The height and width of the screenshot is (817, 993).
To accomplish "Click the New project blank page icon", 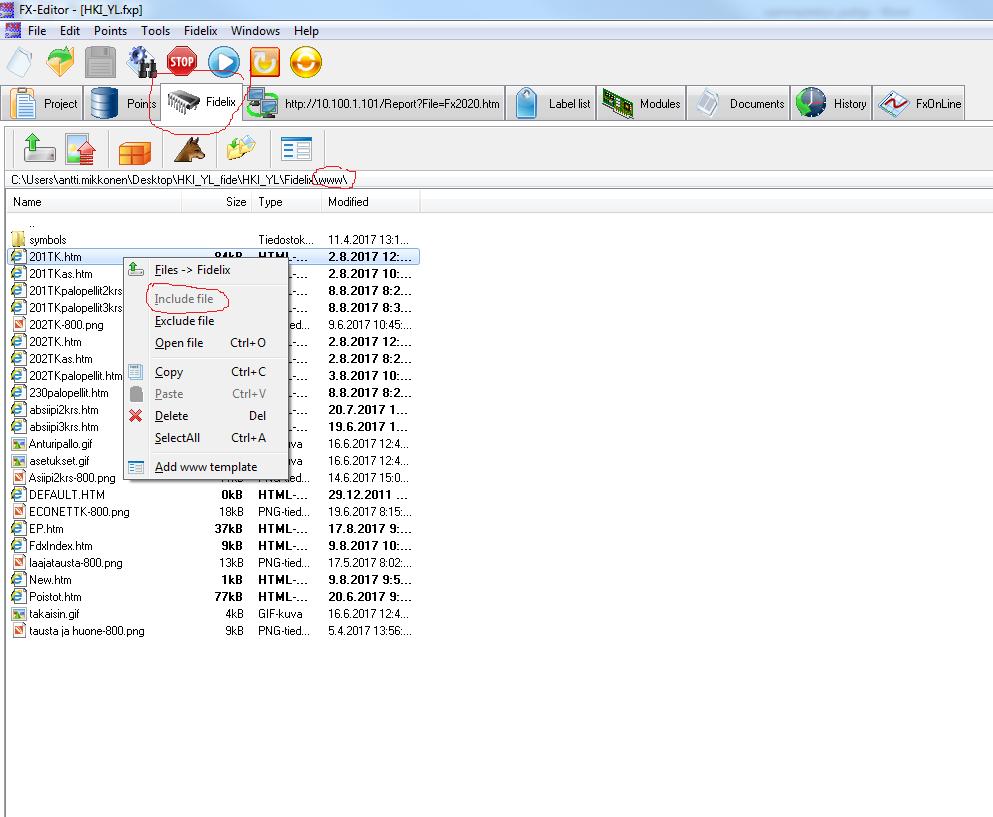I will [20, 62].
